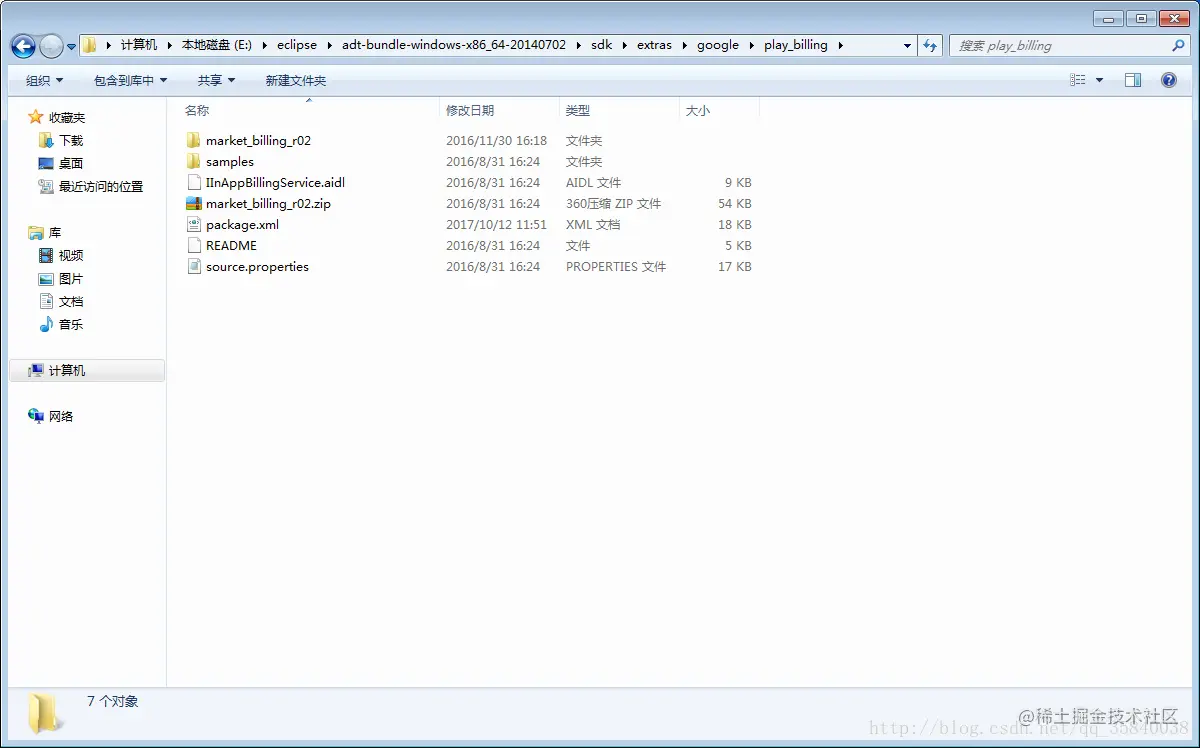Viewport: 1200px width, 748px height.
Task: Open the view options dropdown arrow
Action: 1100,80
